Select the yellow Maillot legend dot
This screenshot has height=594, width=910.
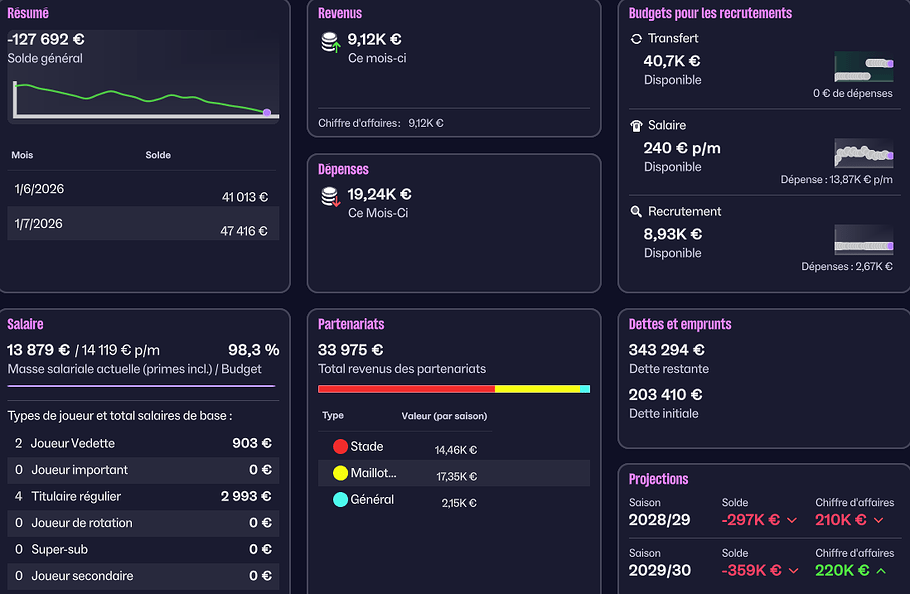[340, 473]
